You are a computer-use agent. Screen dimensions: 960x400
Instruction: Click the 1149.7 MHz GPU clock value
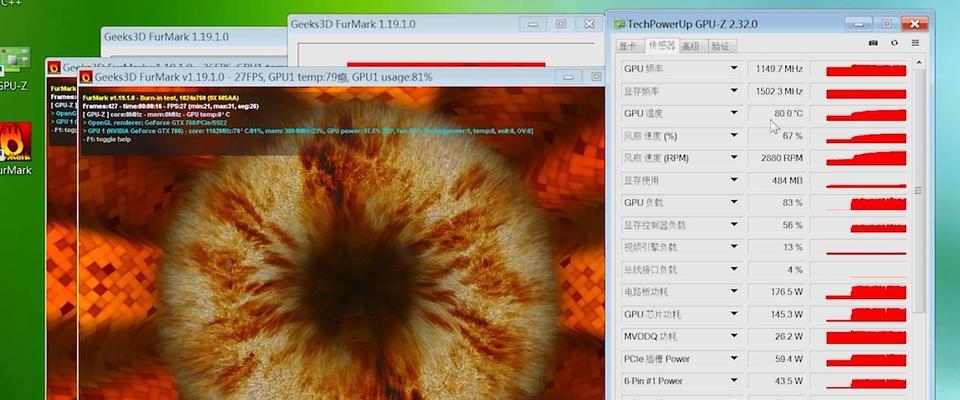point(777,69)
